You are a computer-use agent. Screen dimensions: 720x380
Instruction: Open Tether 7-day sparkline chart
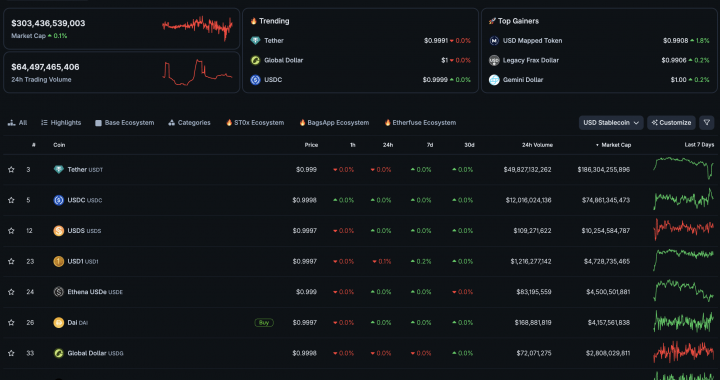(x=683, y=168)
